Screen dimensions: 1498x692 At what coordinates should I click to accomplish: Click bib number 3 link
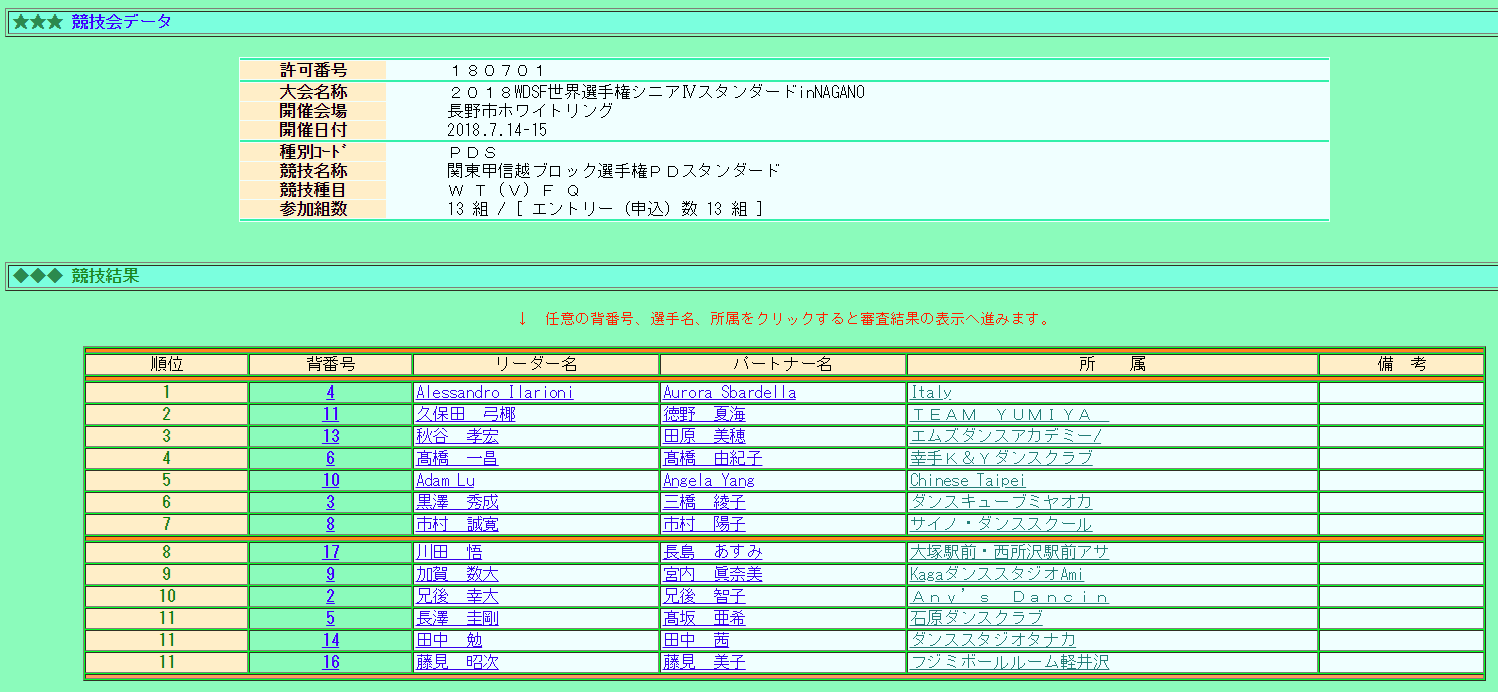(x=330, y=503)
